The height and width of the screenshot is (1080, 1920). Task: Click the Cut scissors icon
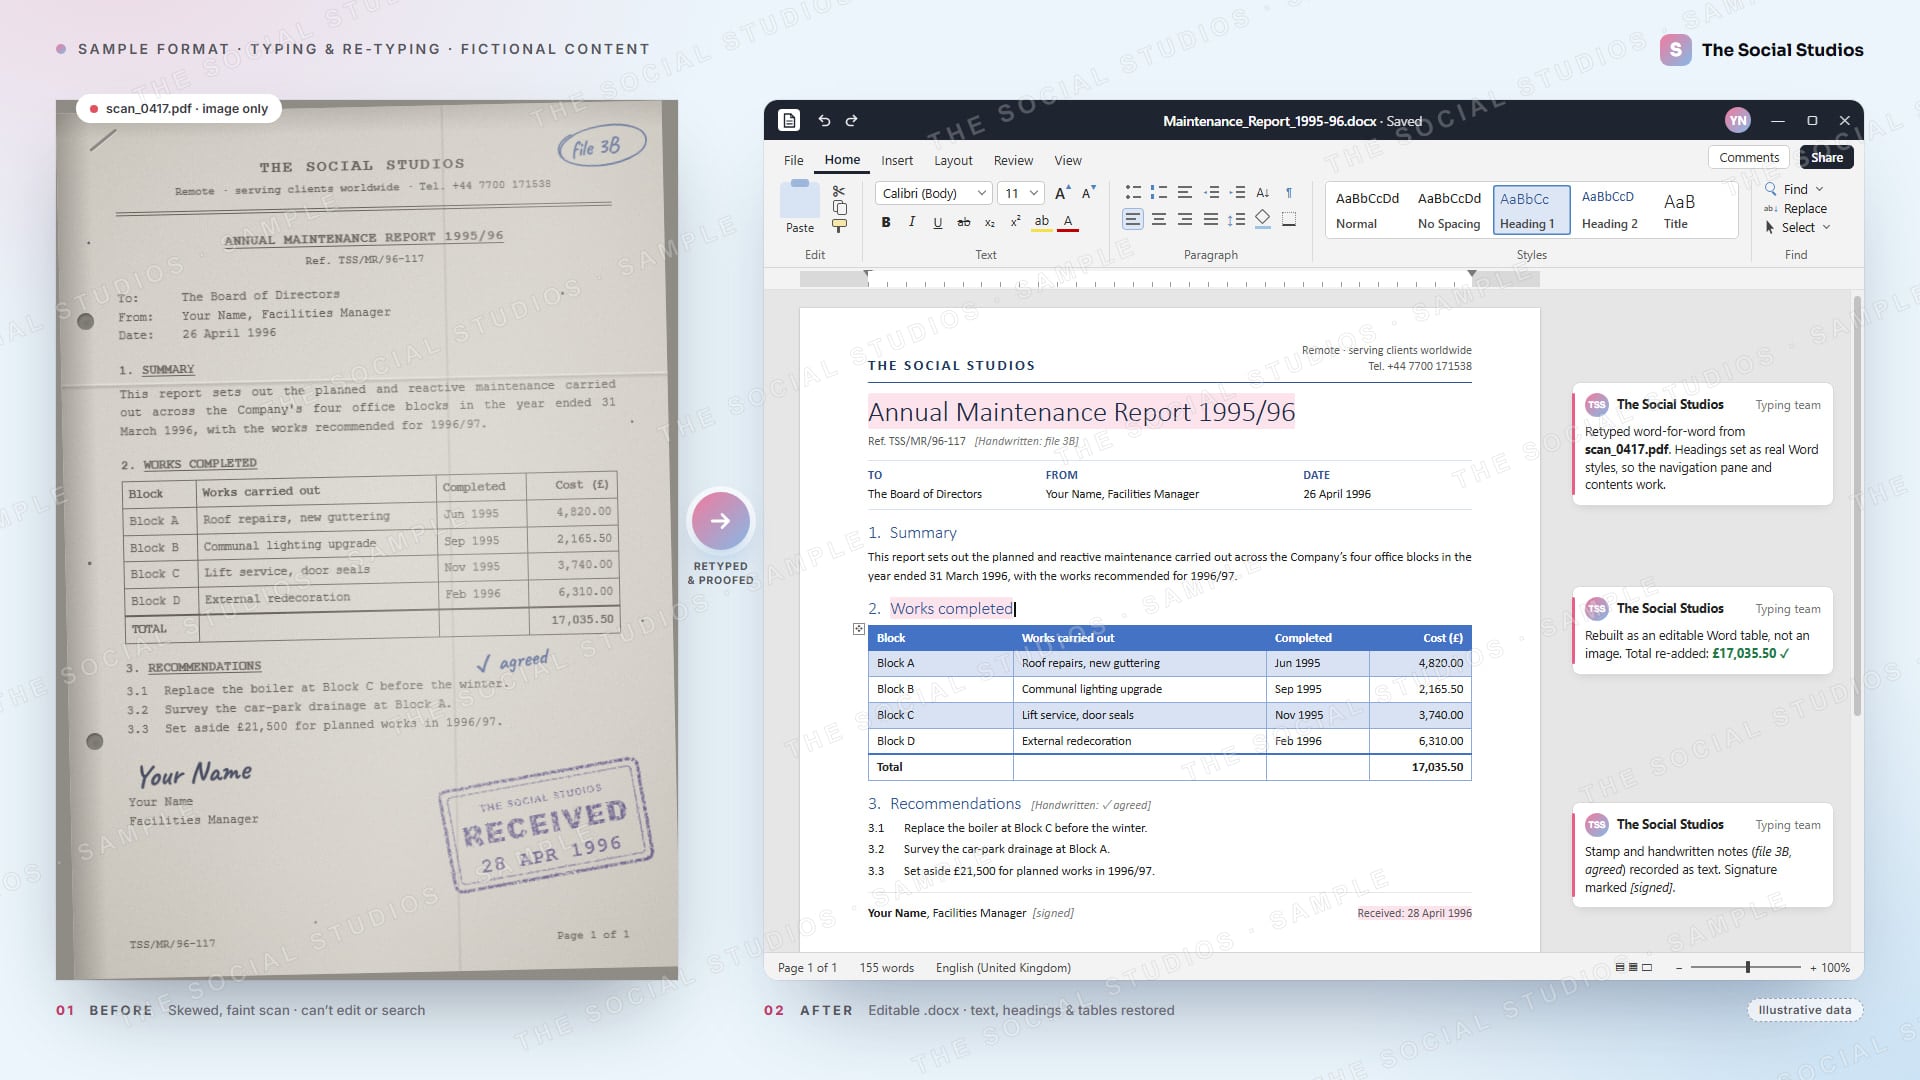(839, 191)
